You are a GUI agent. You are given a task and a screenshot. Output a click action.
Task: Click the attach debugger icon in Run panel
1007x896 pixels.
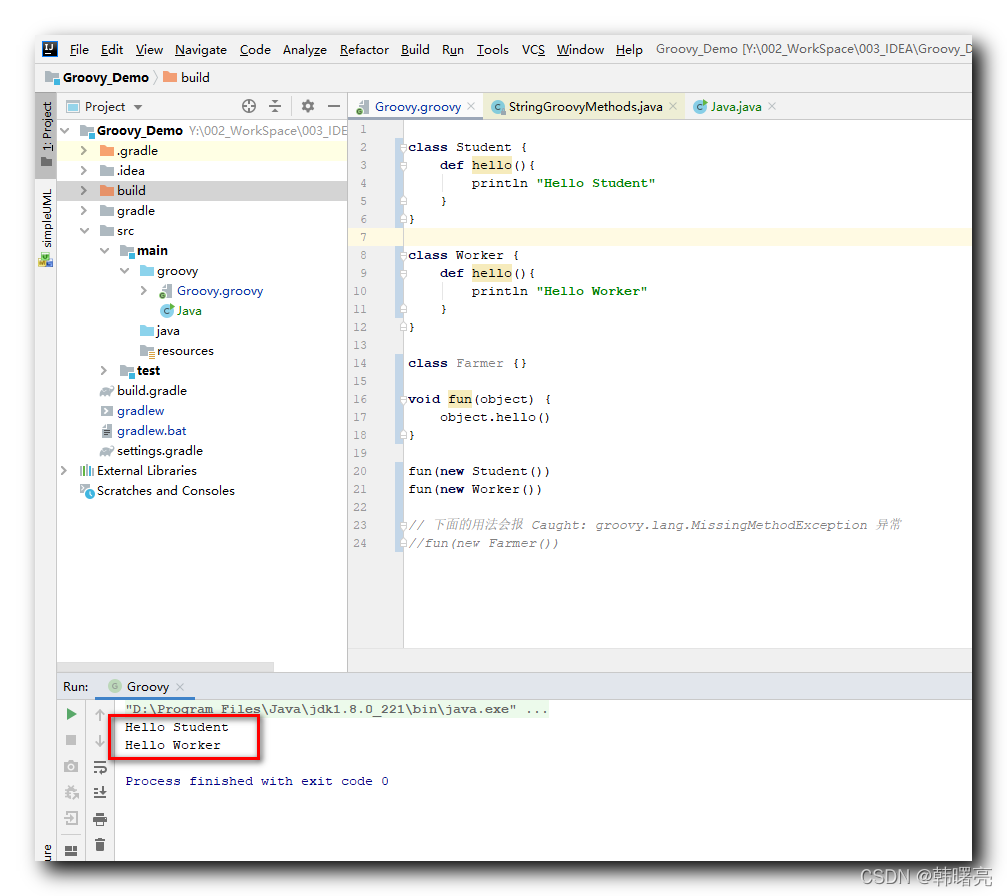71,793
